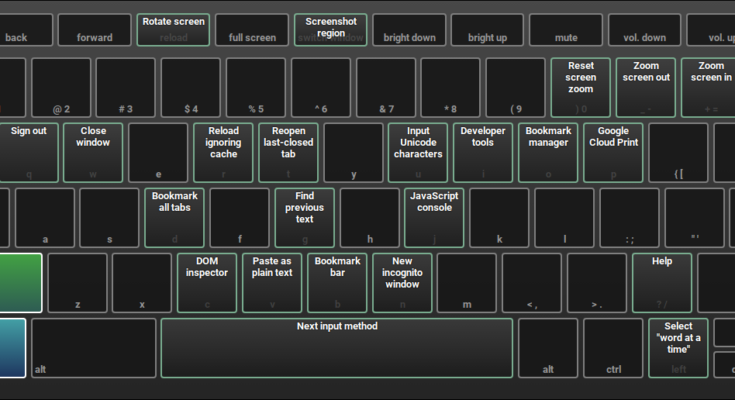Select the New incognito window key
735x400 pixels.
(x=402, y=282)
